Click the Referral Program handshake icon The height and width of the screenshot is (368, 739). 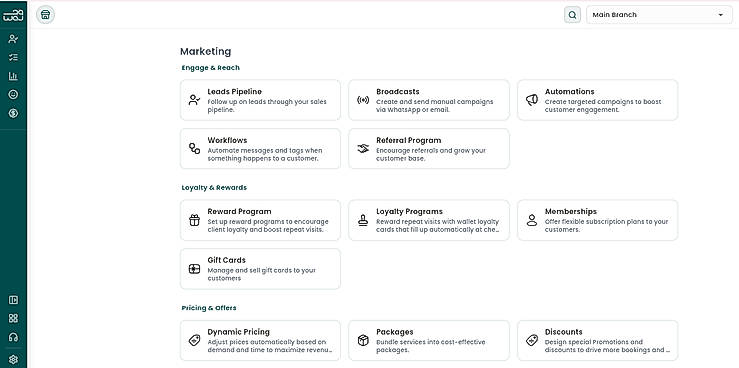coord(363,148)
